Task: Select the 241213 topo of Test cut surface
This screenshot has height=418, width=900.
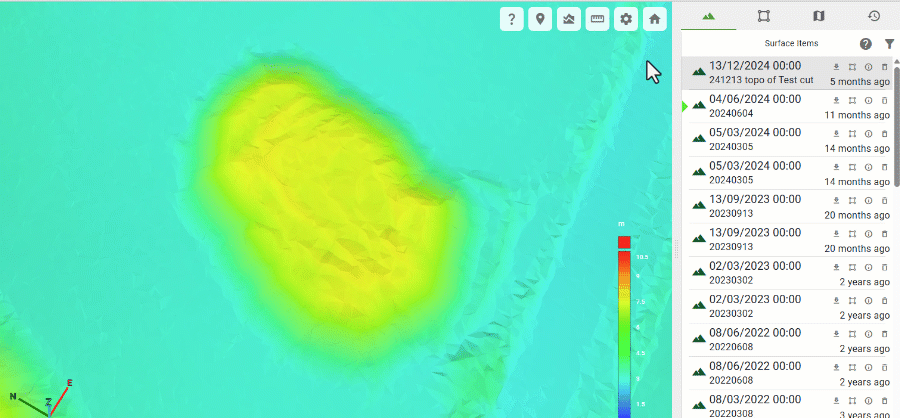Action: coord(788,73)
